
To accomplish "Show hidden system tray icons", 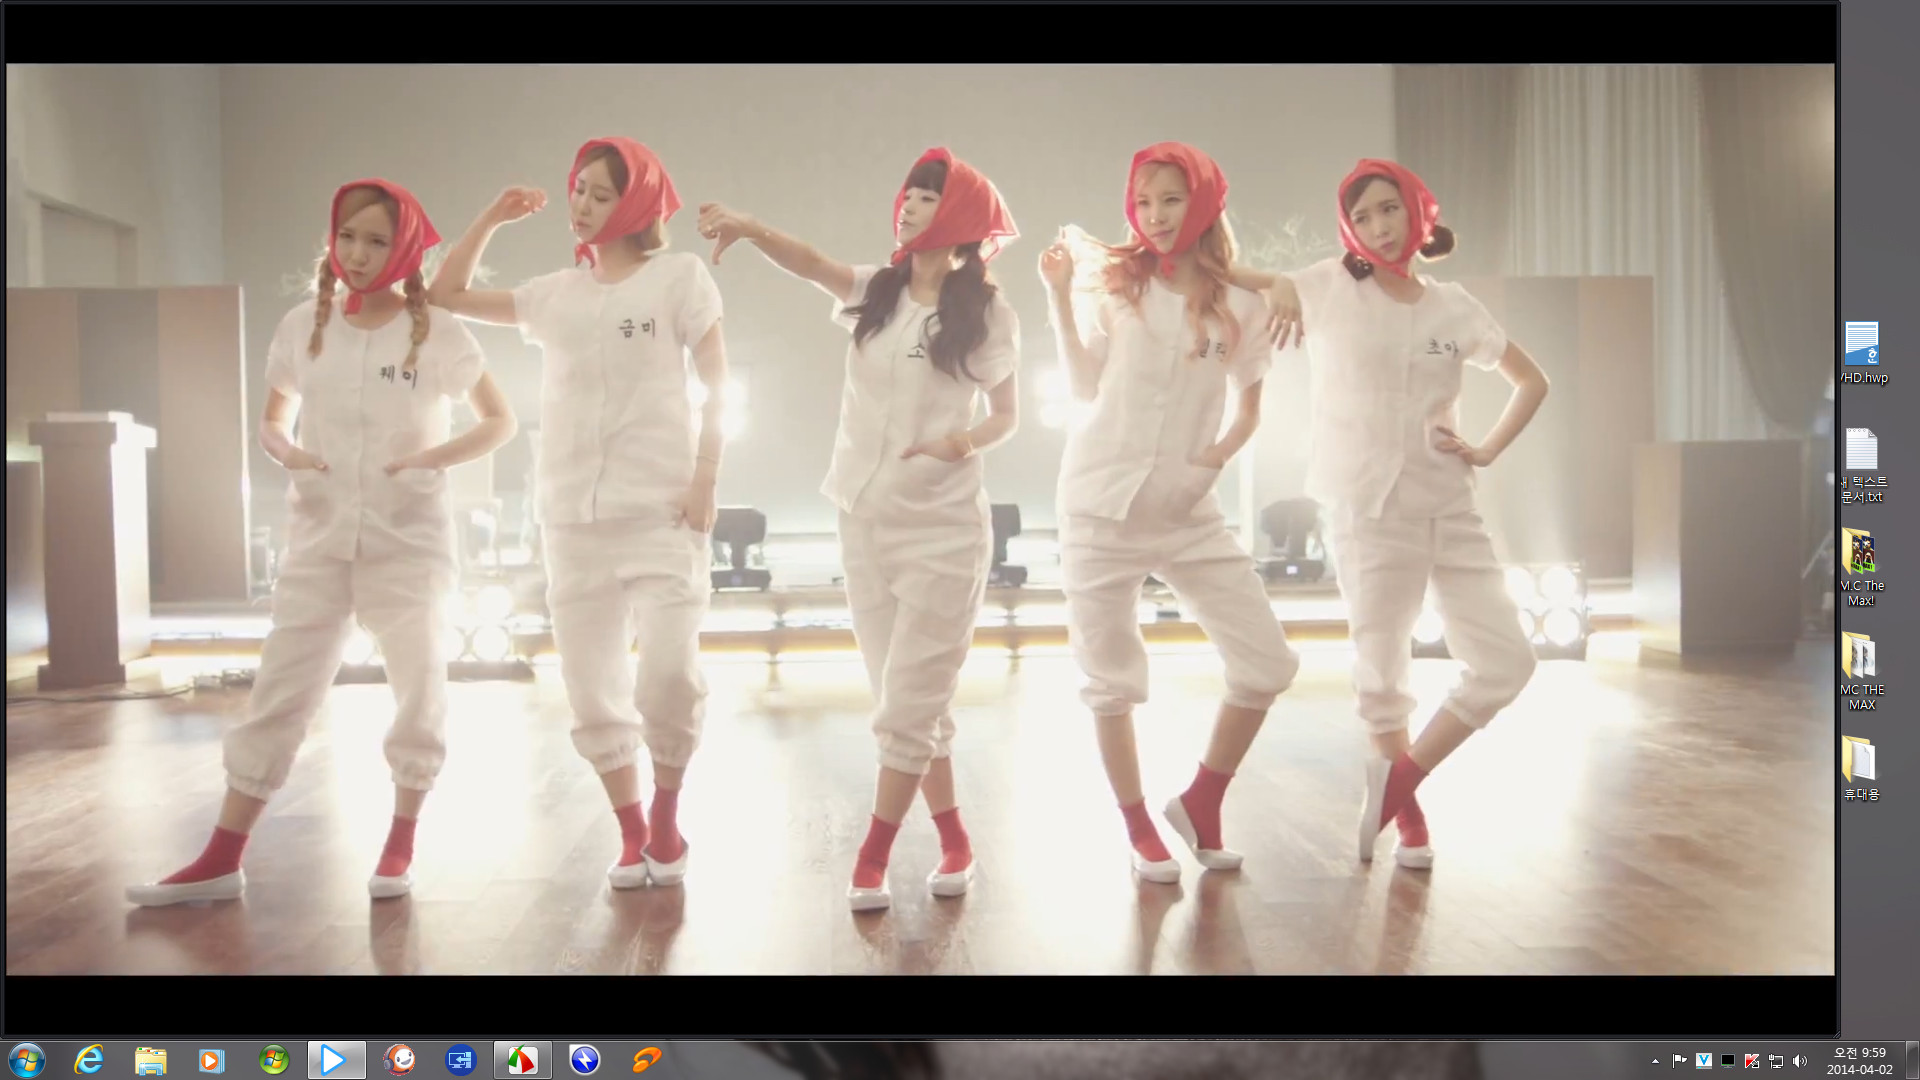I will [x=1655, y=1061].
